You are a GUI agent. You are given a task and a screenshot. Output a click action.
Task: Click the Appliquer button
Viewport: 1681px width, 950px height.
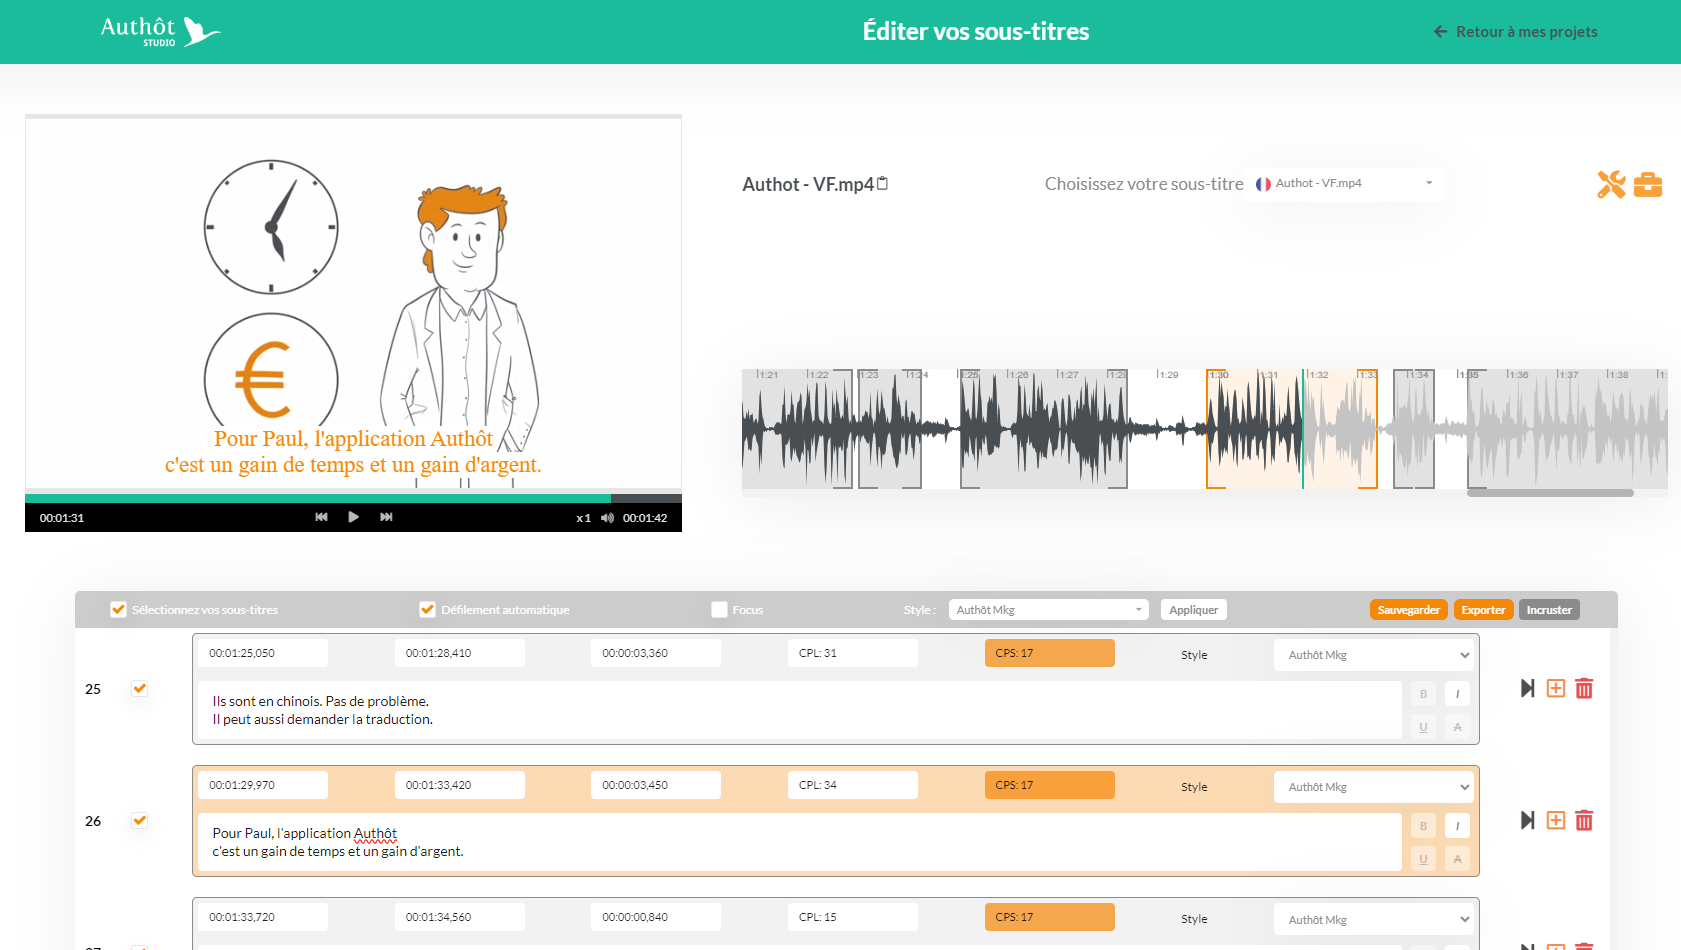[1193, 610]
